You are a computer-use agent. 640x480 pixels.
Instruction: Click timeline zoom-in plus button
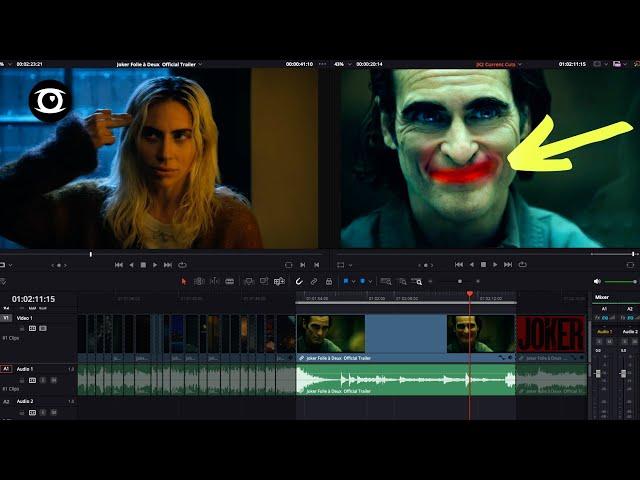pos(478,281)
